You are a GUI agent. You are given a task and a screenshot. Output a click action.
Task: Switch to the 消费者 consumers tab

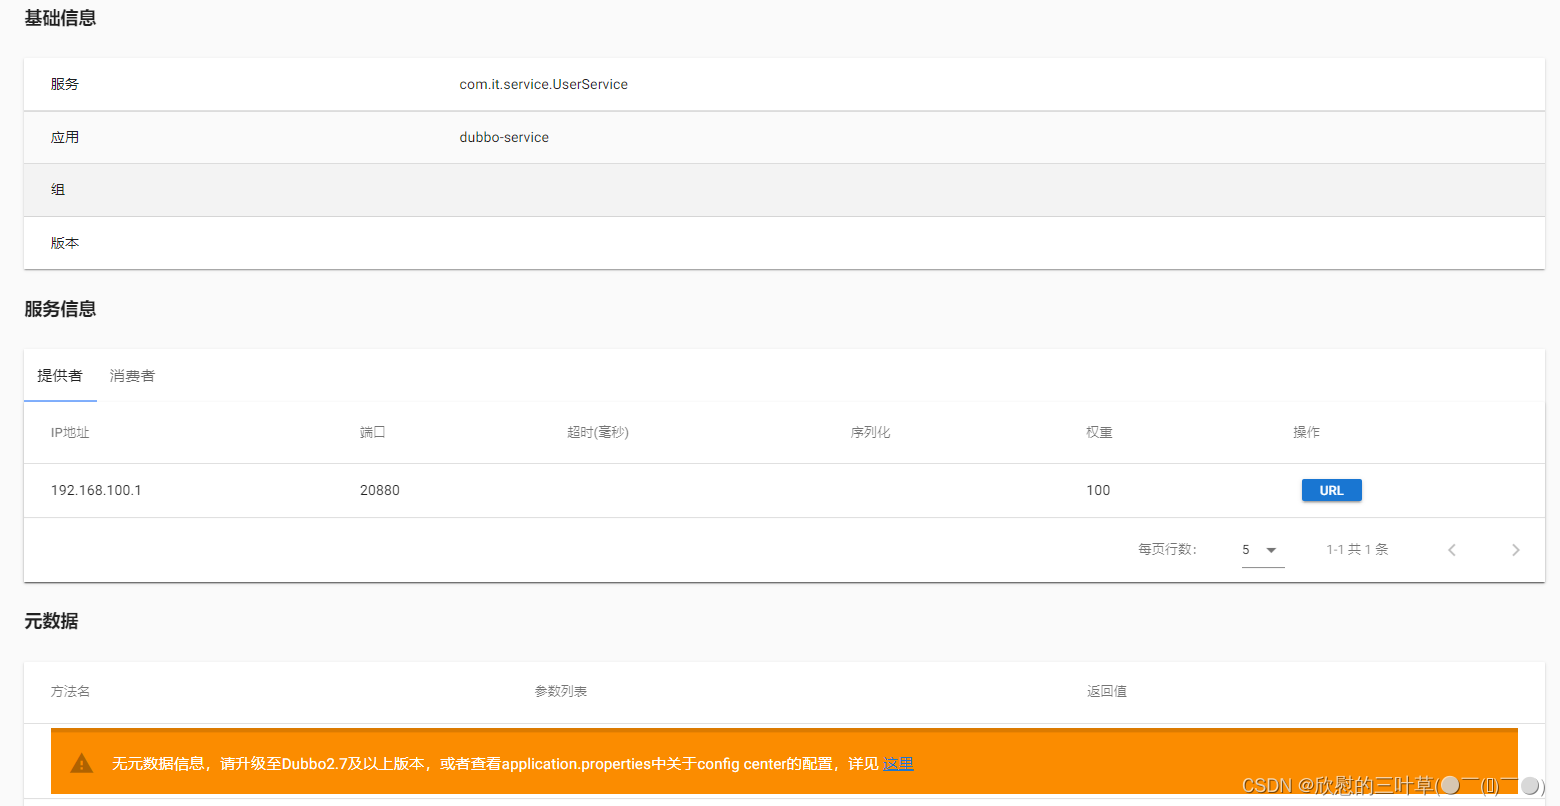(132, 376)
